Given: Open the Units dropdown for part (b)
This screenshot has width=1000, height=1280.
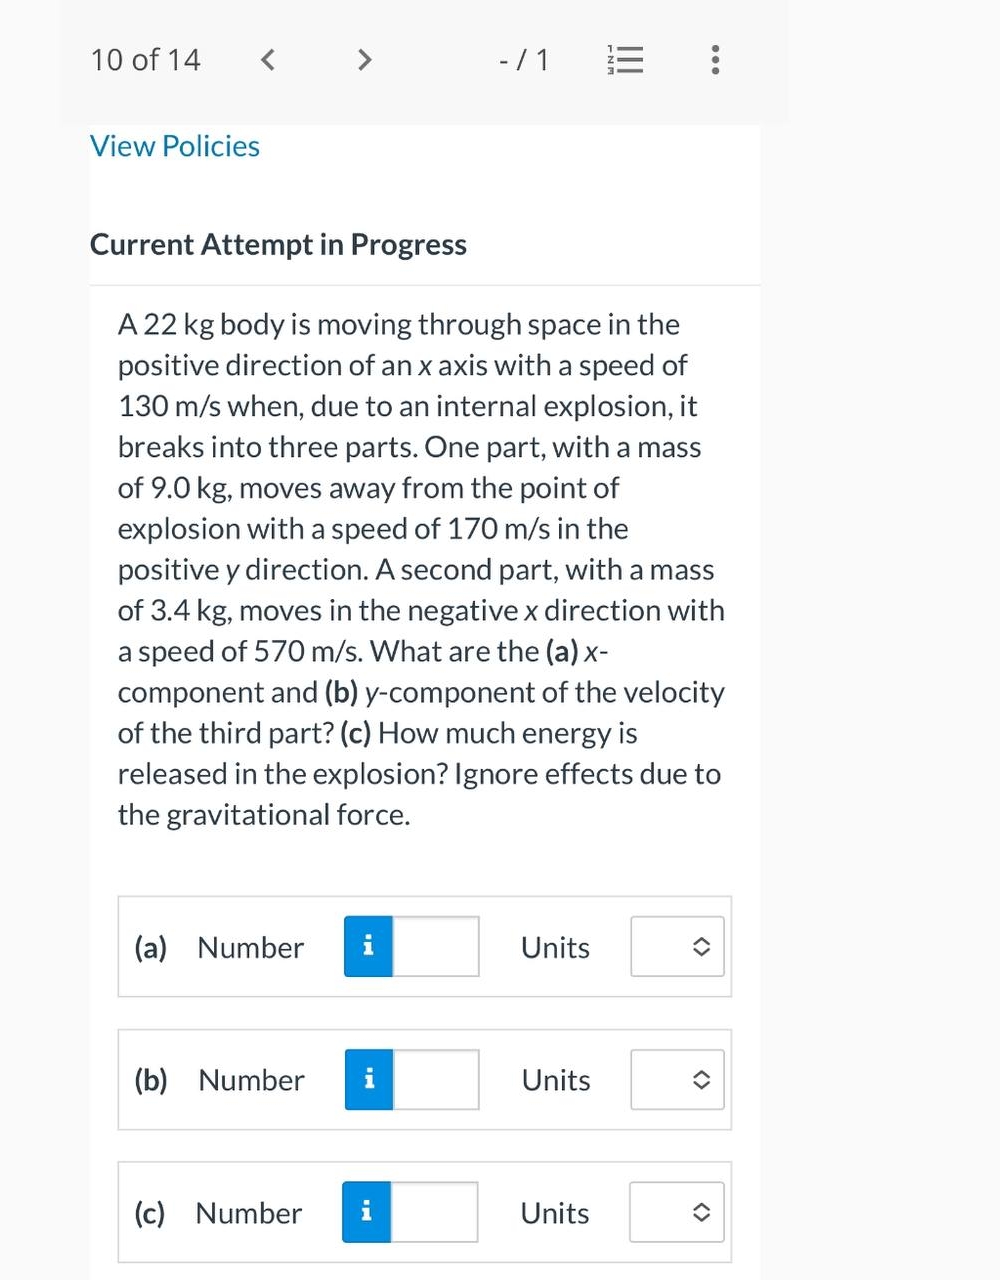Looking at the screenshot, I should point(677,1080).
